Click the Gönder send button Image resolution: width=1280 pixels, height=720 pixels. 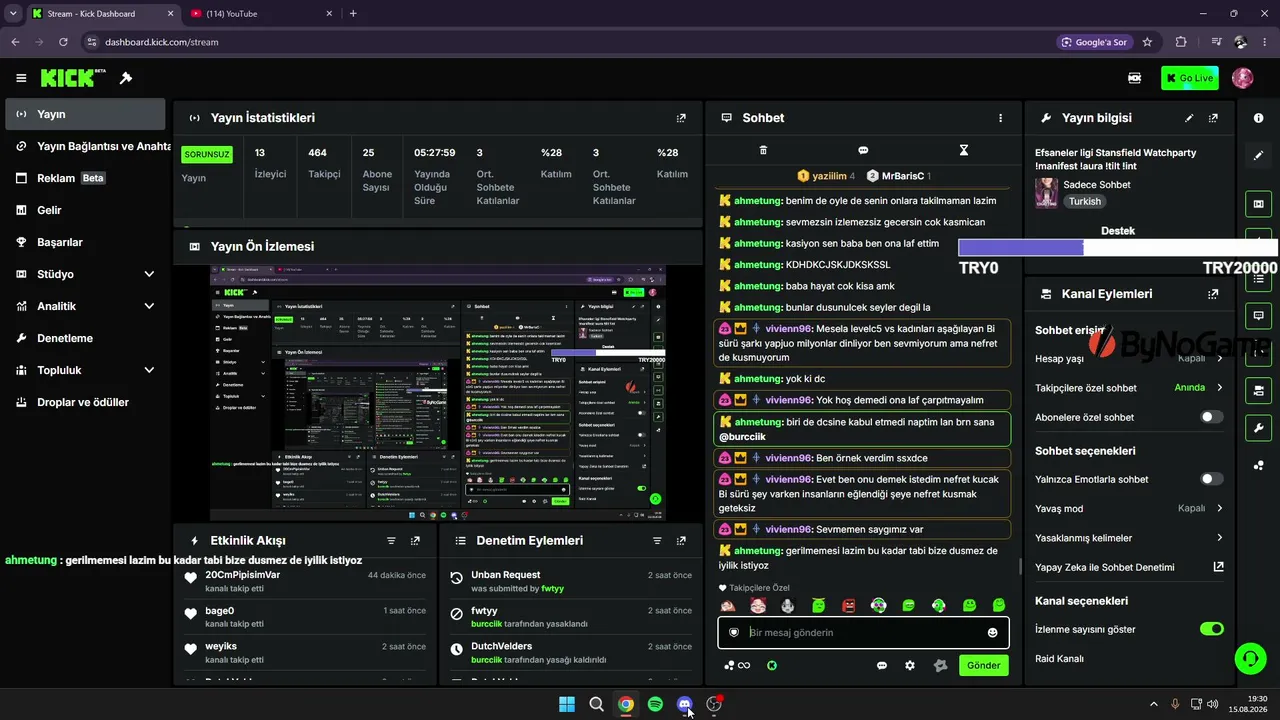click(x=983, y=665)
